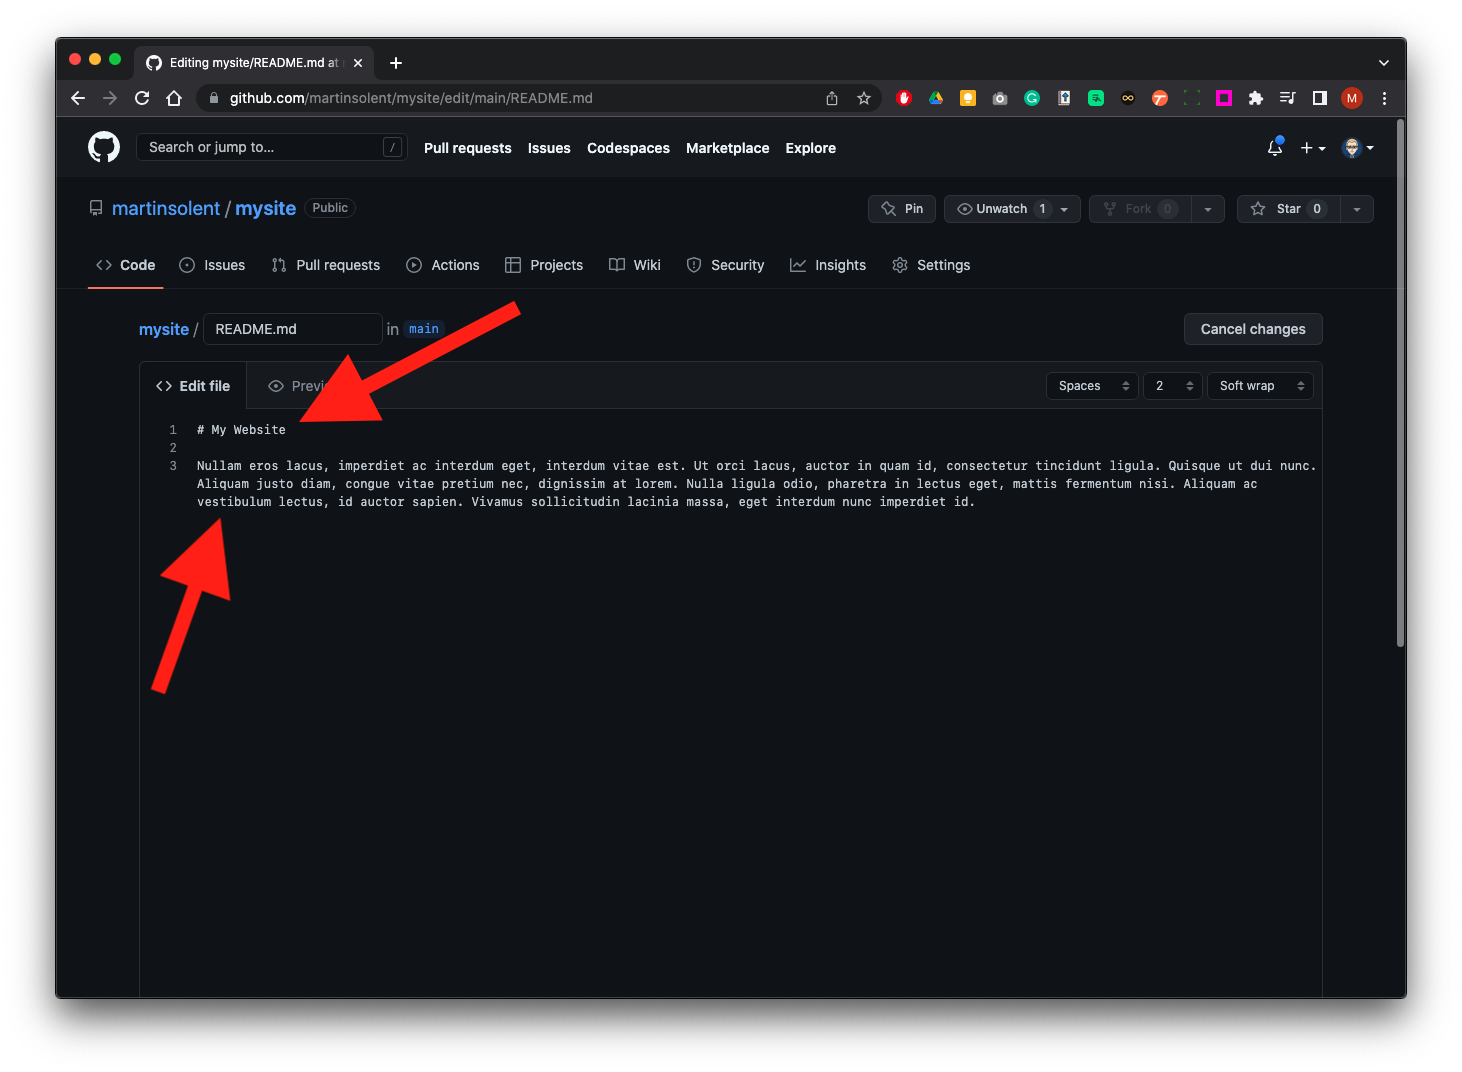Expand the indent size 2 dropdown

[x=1172, y=386]
